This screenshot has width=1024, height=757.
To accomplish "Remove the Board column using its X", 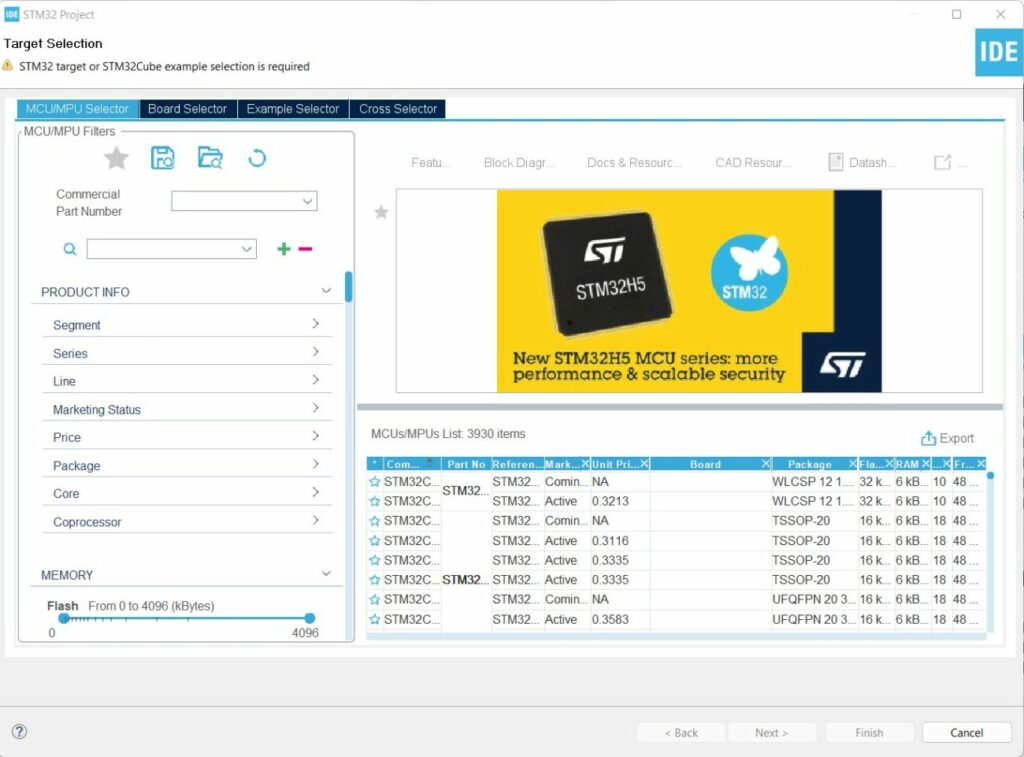I will (766, 464).
